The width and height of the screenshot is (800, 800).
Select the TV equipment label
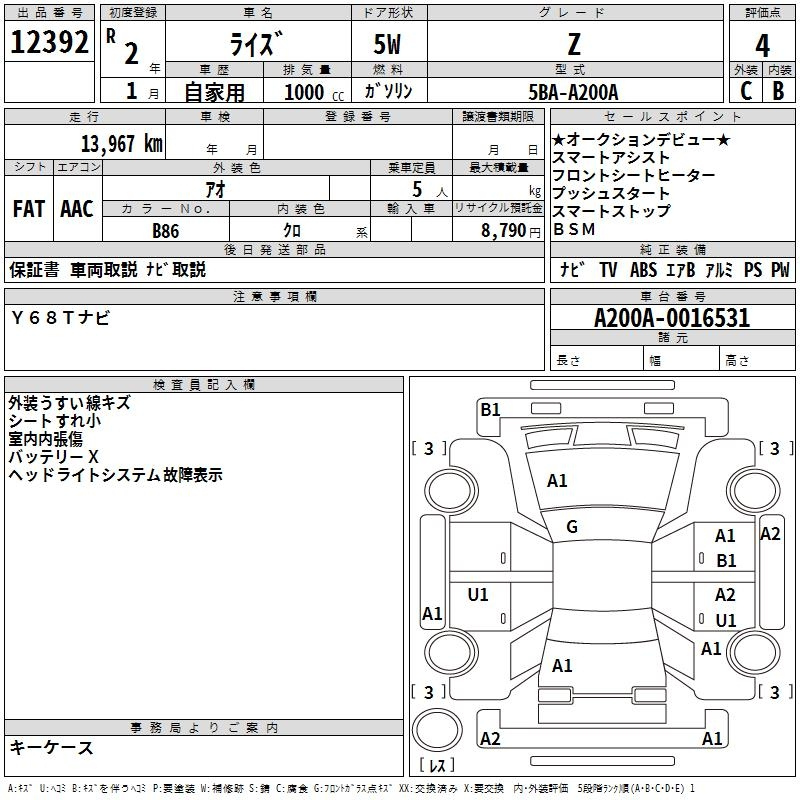[608, 269]
